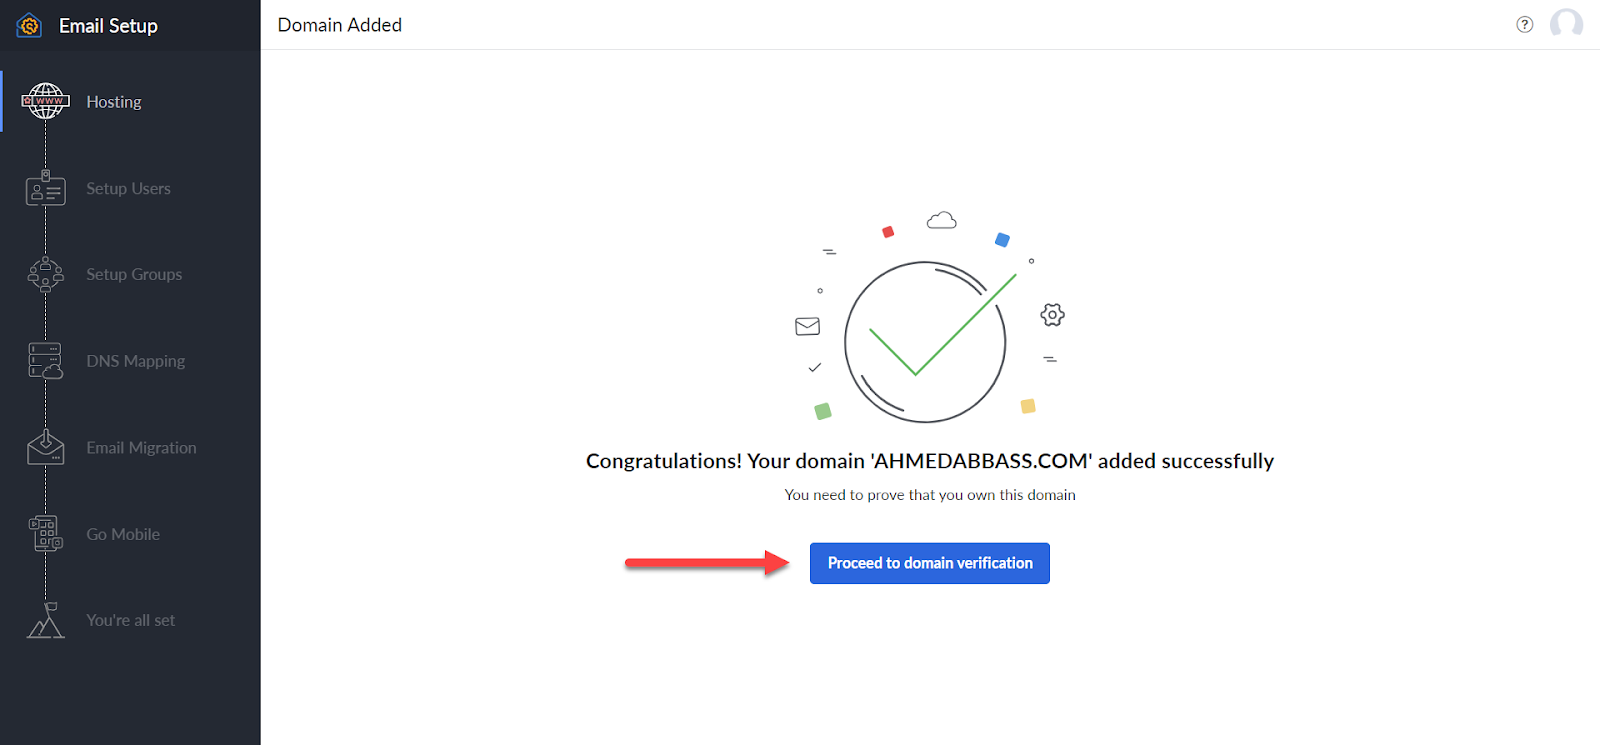Click the Email Setup logo icon
This screenshot has width=1600, height=745.
coord(29,26)
